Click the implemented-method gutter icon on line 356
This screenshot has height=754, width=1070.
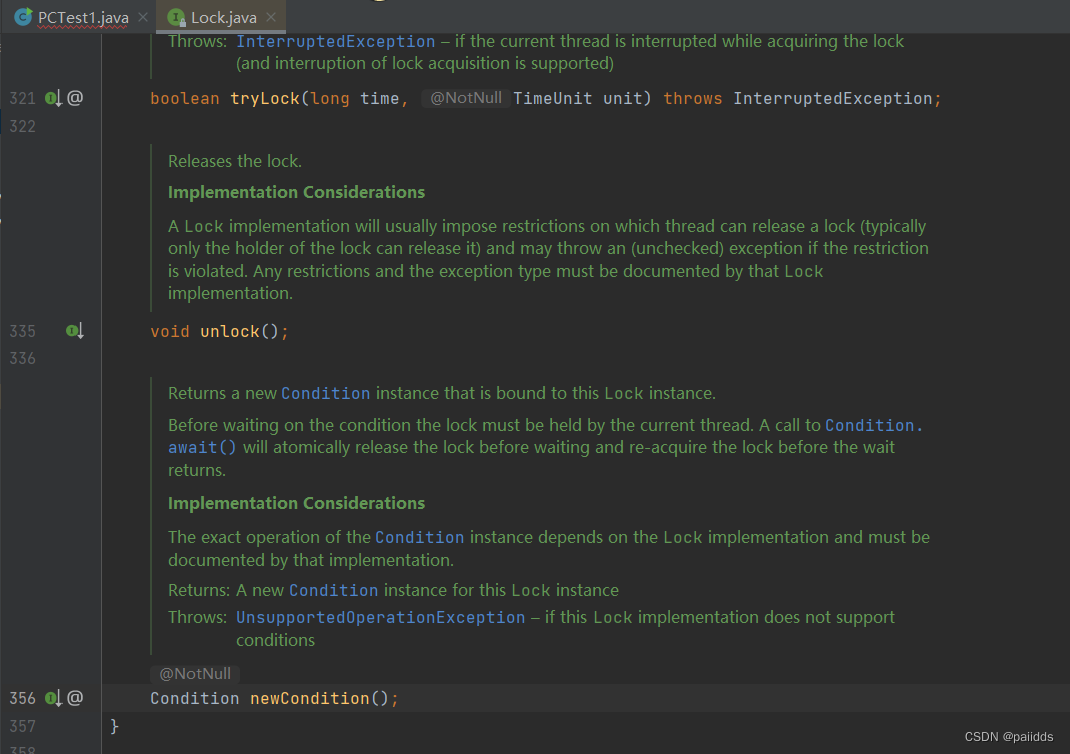pos(53,698)
